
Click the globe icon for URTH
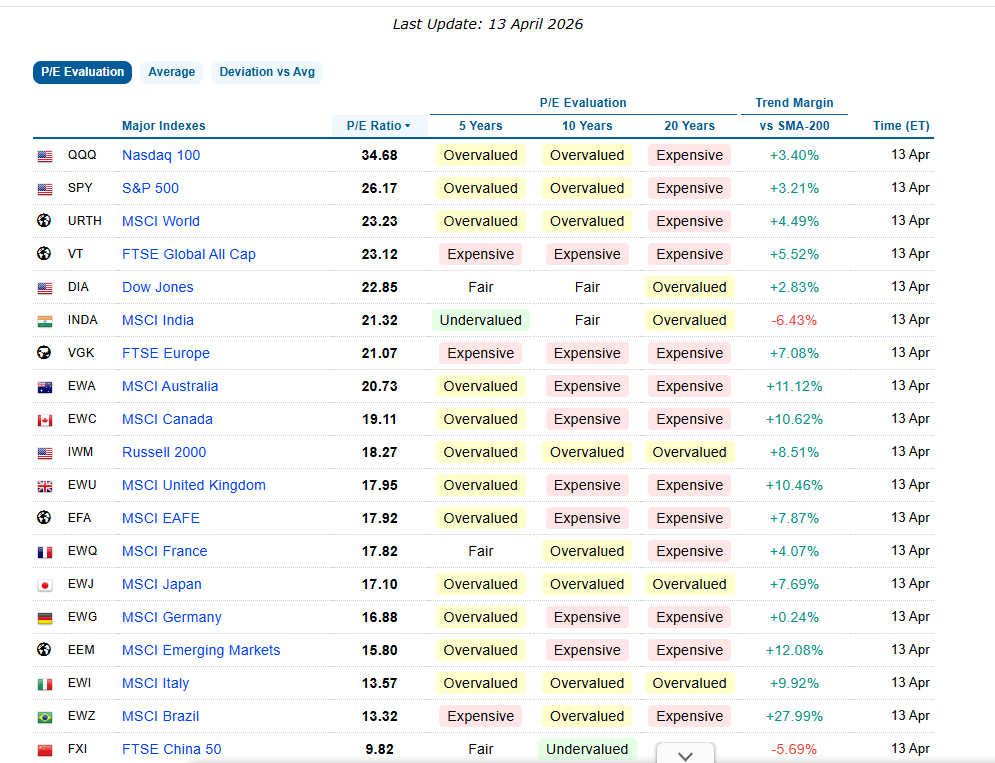(44, 220)
